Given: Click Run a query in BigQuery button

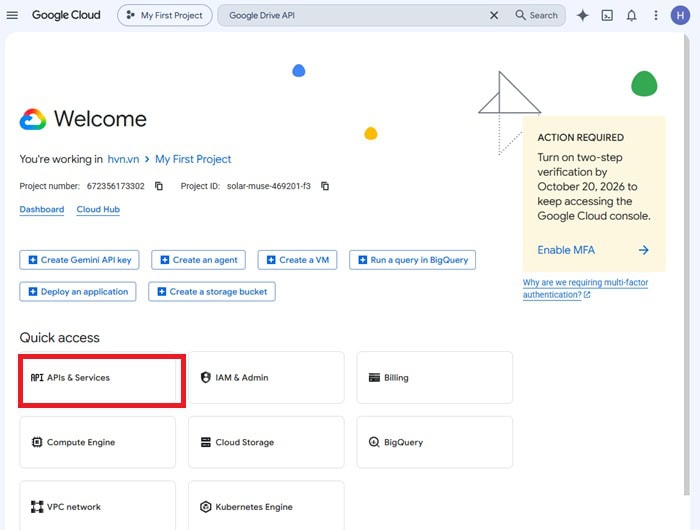Looking at the screenshot, I should point(412,260).
